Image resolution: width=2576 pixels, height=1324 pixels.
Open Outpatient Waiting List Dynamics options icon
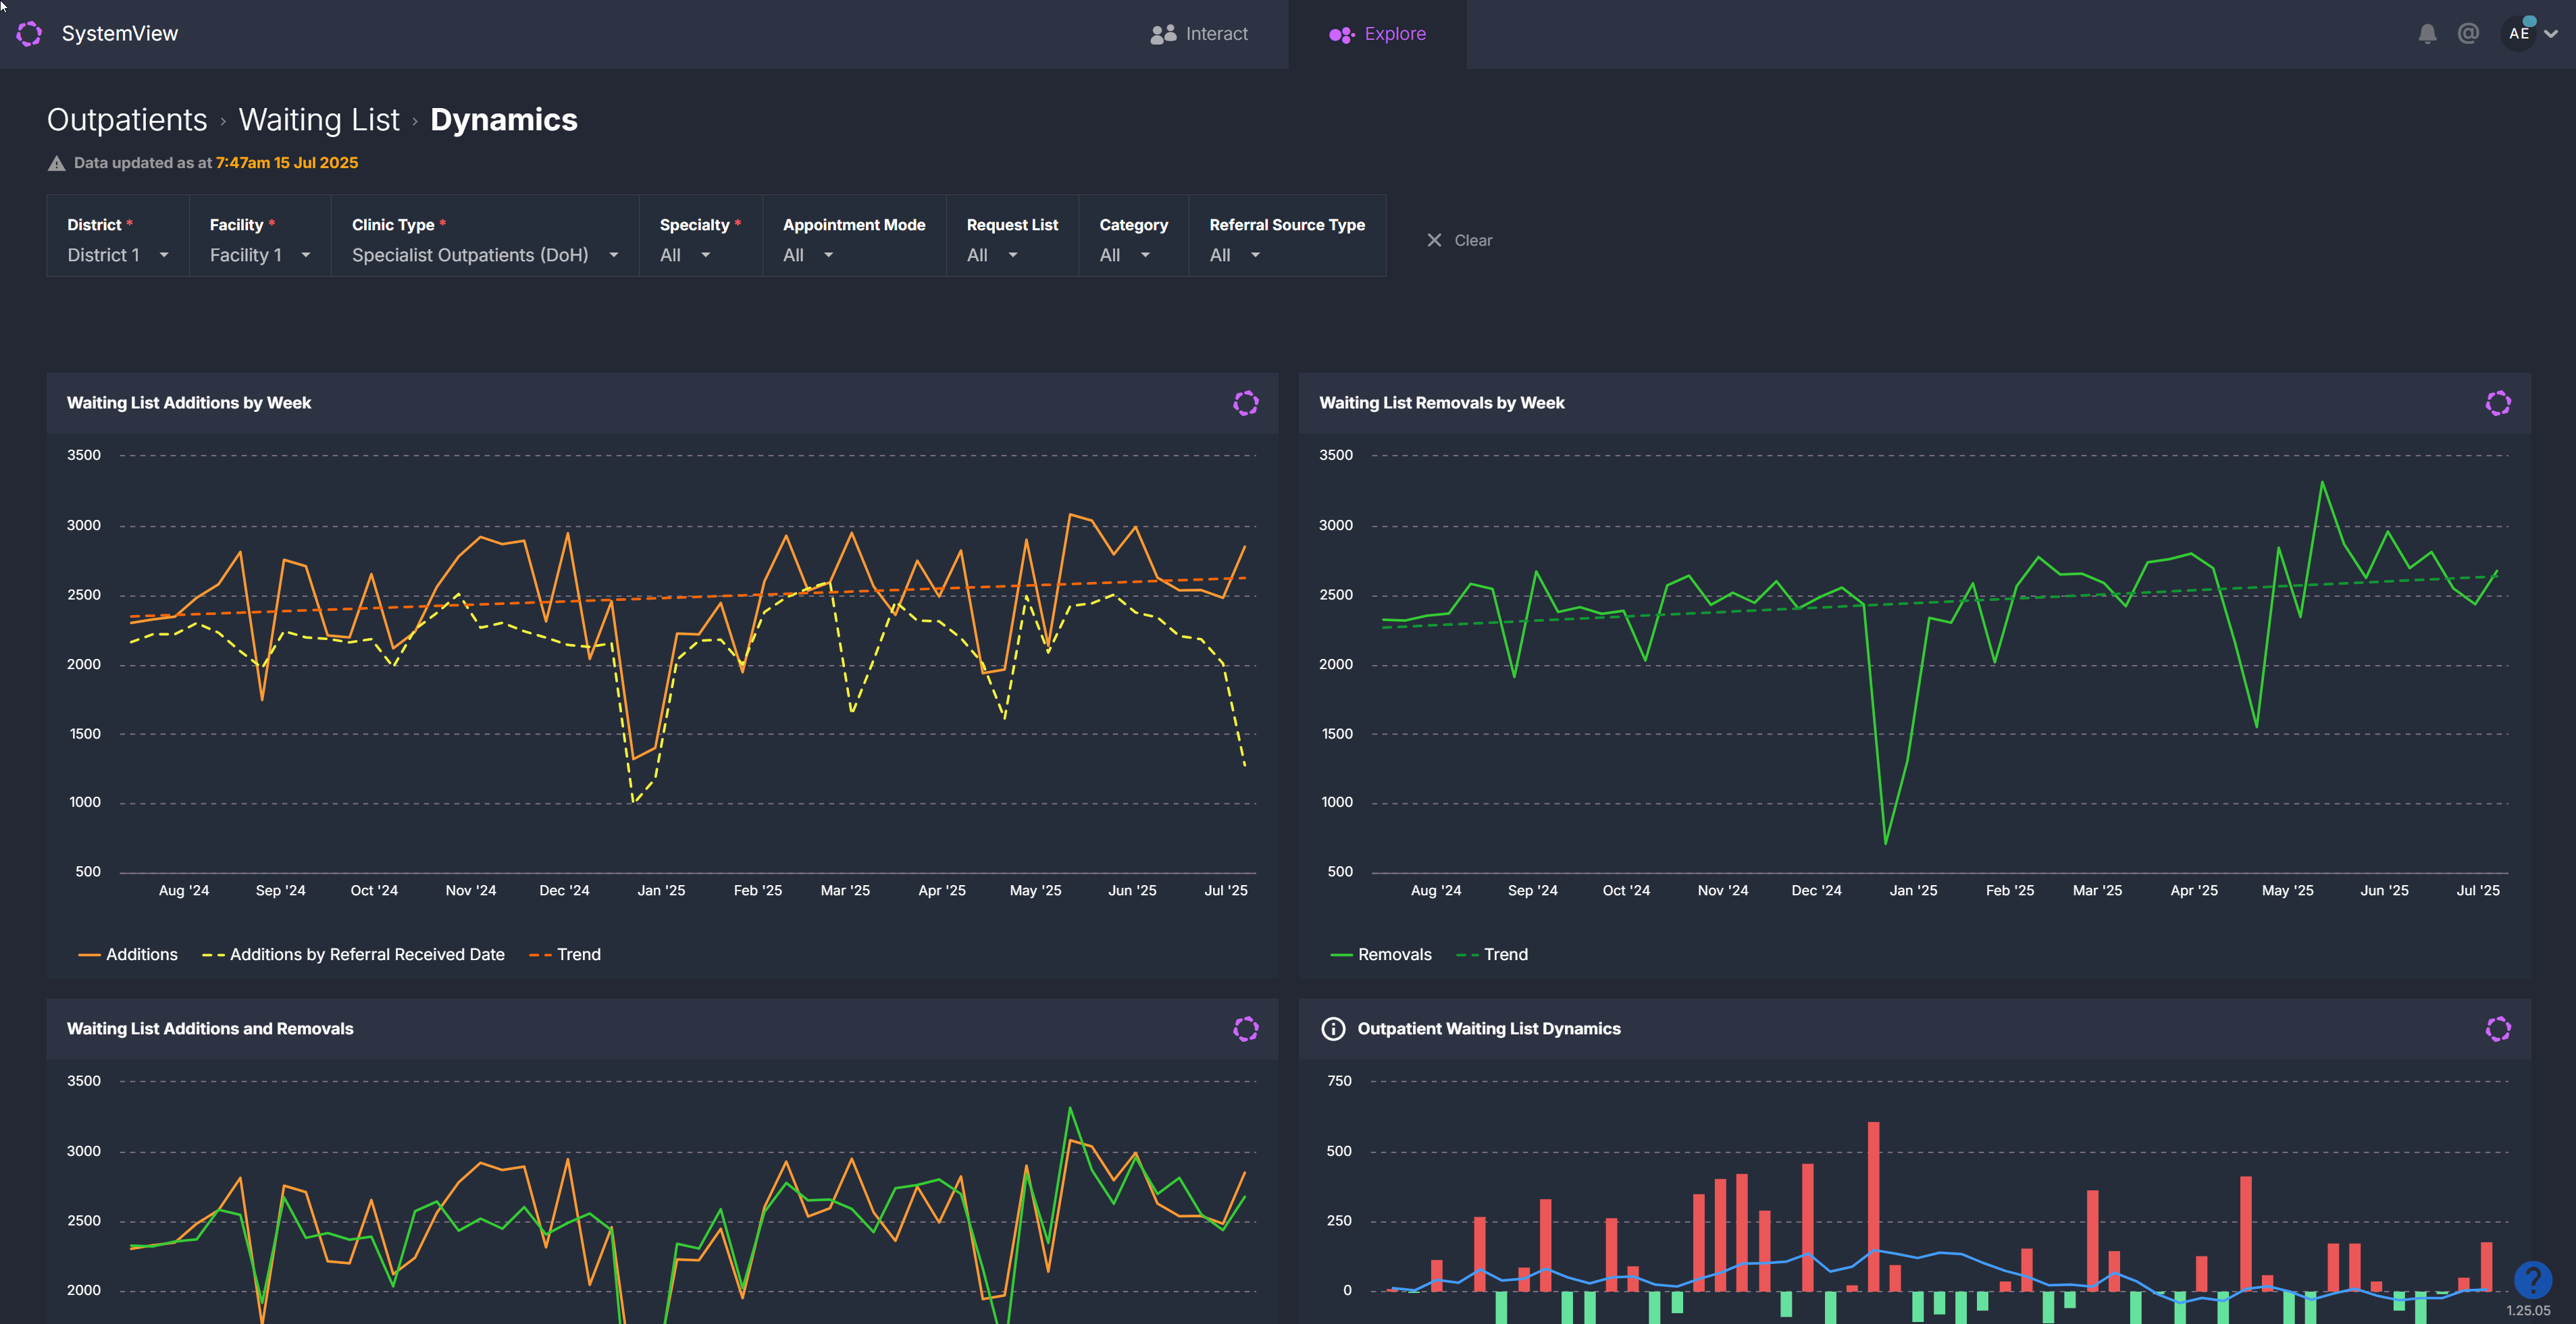(x=2498, y=1029)
